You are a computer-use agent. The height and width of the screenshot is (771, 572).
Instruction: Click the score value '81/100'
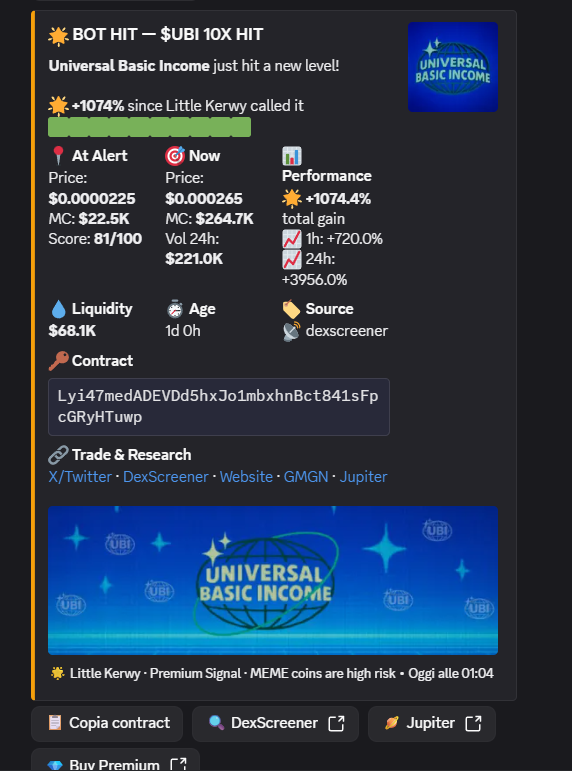pyautogui.click(x=118, y=239)
